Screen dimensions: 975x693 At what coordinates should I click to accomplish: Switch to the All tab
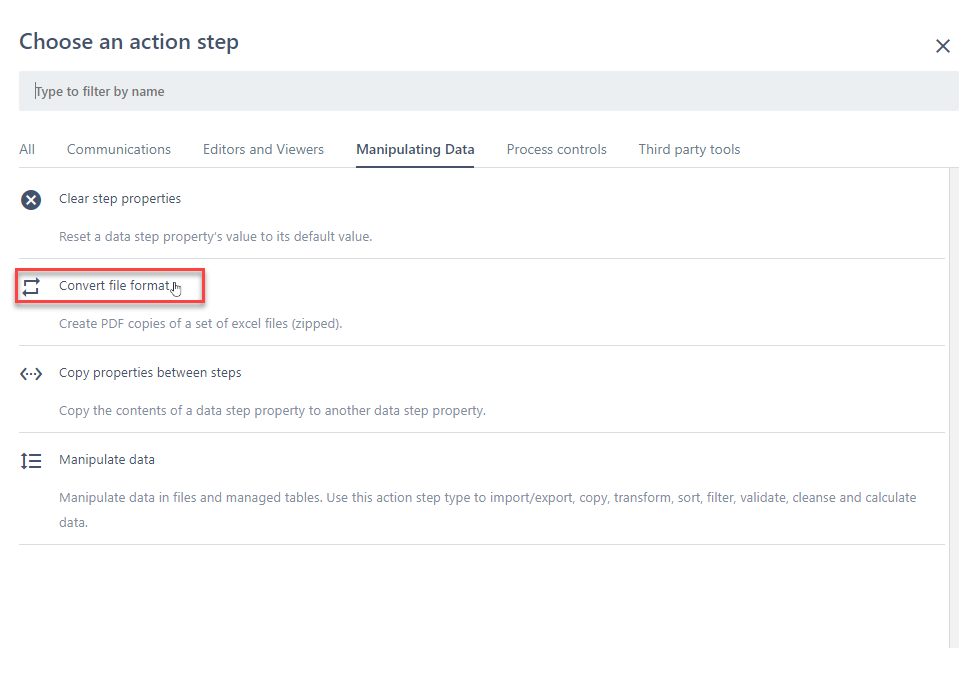[27, 150]
